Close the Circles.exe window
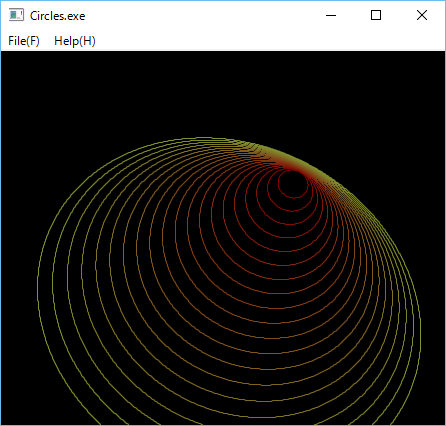446x426 pixels. coord(422,15)
